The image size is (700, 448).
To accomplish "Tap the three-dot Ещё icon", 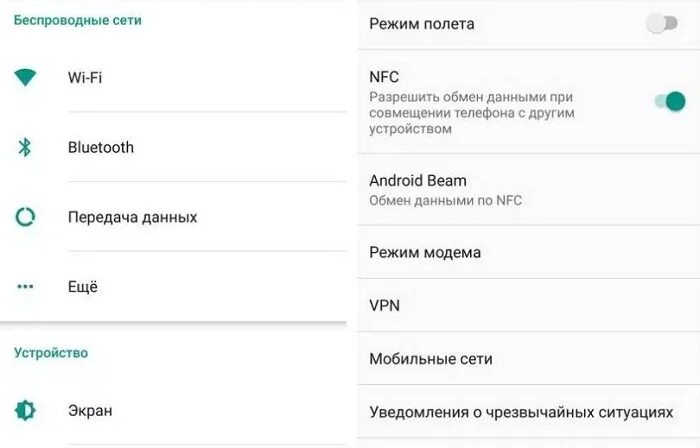I will tap(25, 286).
